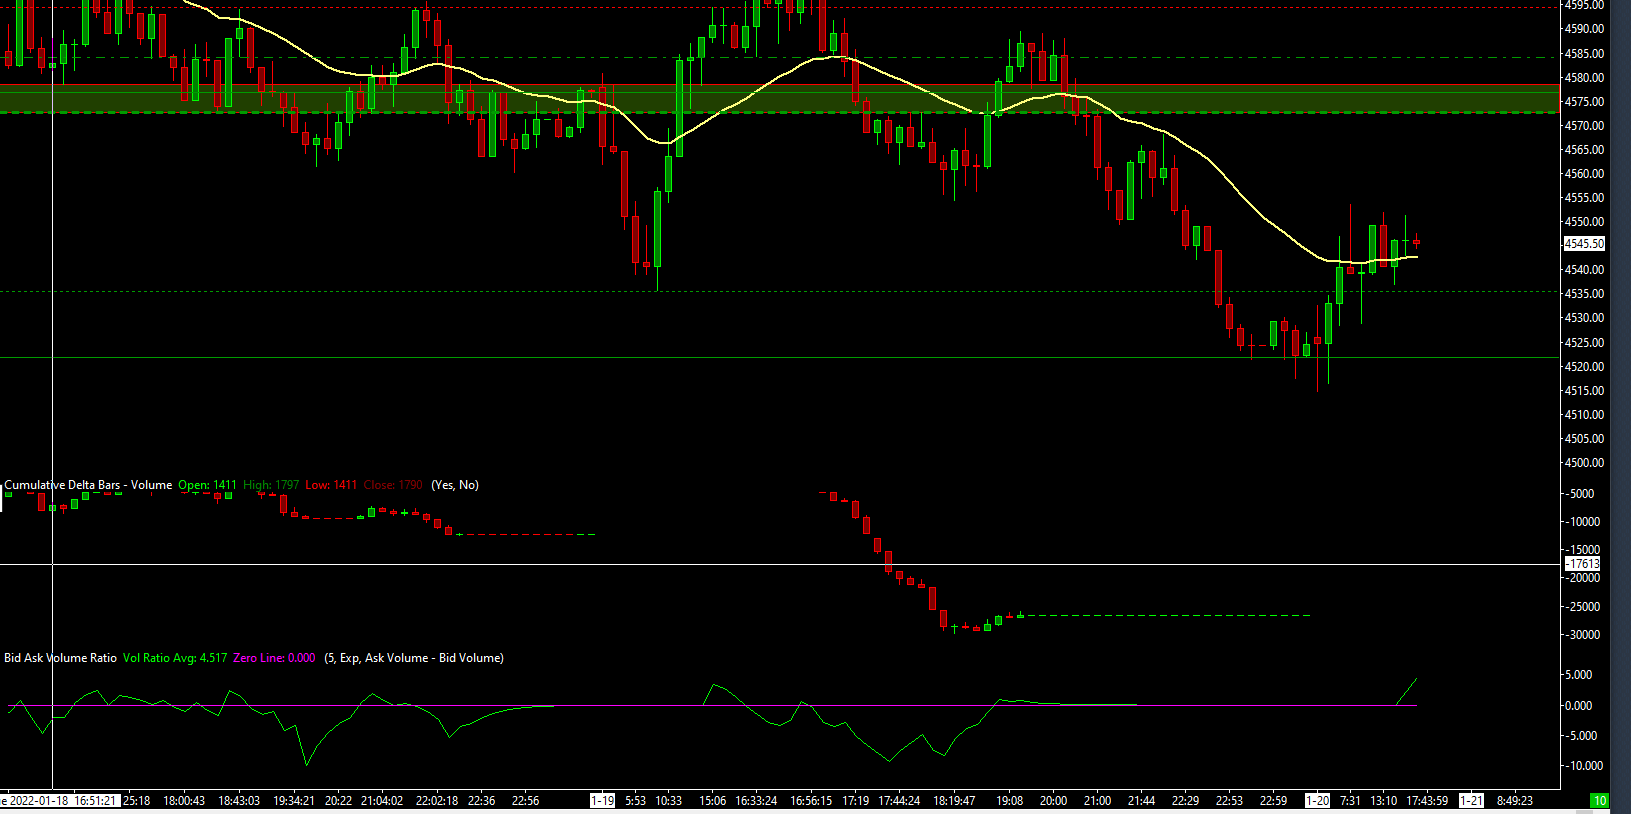
Task: Click the -17613 crosshair value label
Action: click(x=1582, y=564)
